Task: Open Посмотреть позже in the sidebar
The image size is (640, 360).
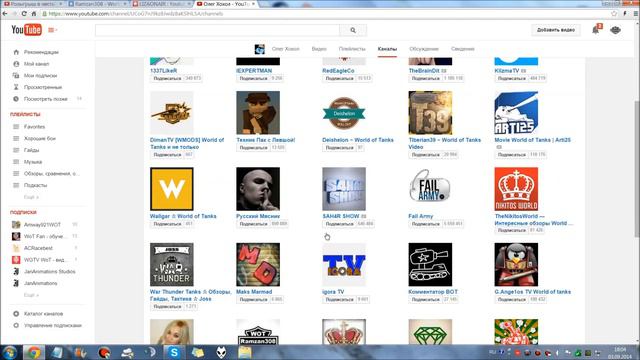Action: [x=45, y=99]
